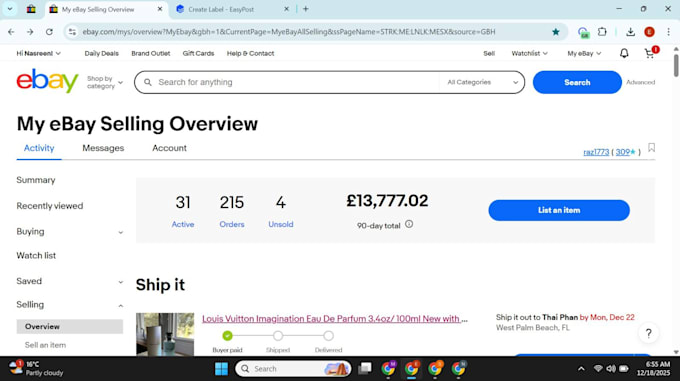Click the green extension icon in toolbar
This screenshot has width=680, height=381.
583,32
